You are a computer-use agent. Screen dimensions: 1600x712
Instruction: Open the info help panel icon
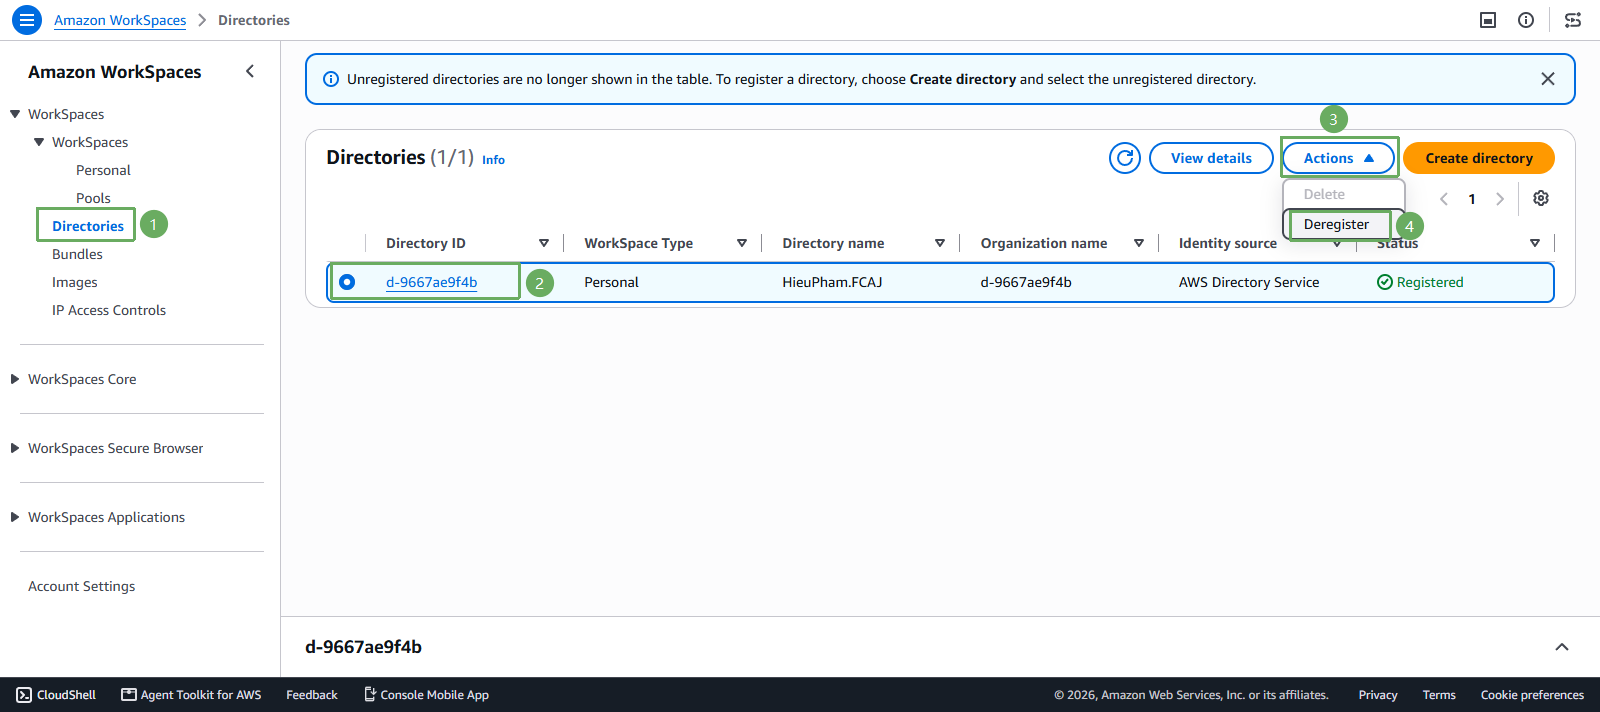click(x=1526, y=20)
